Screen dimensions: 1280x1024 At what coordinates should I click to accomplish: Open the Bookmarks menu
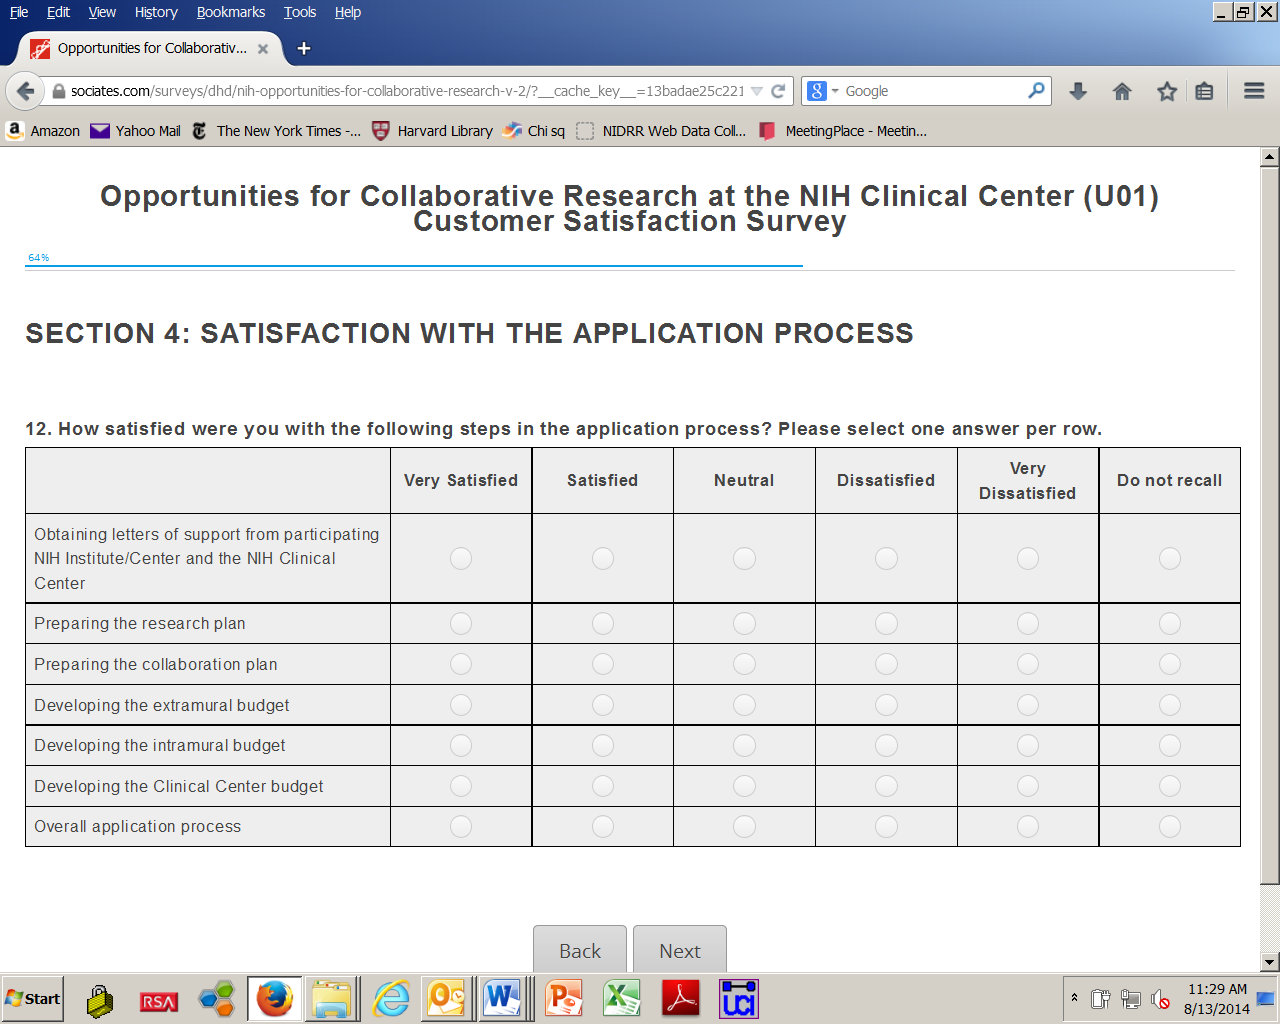coord(230,12)
